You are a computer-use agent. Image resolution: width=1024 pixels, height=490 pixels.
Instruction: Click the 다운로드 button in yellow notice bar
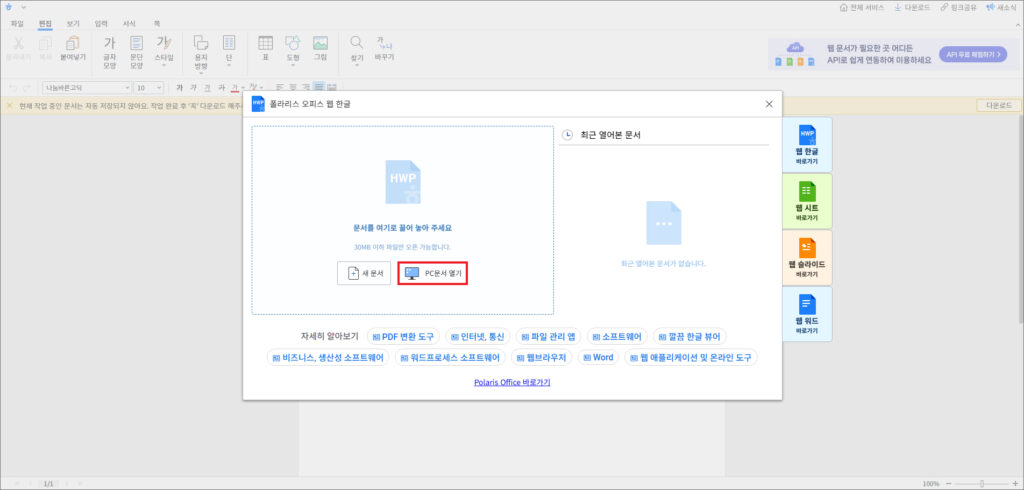coord(999,105)
